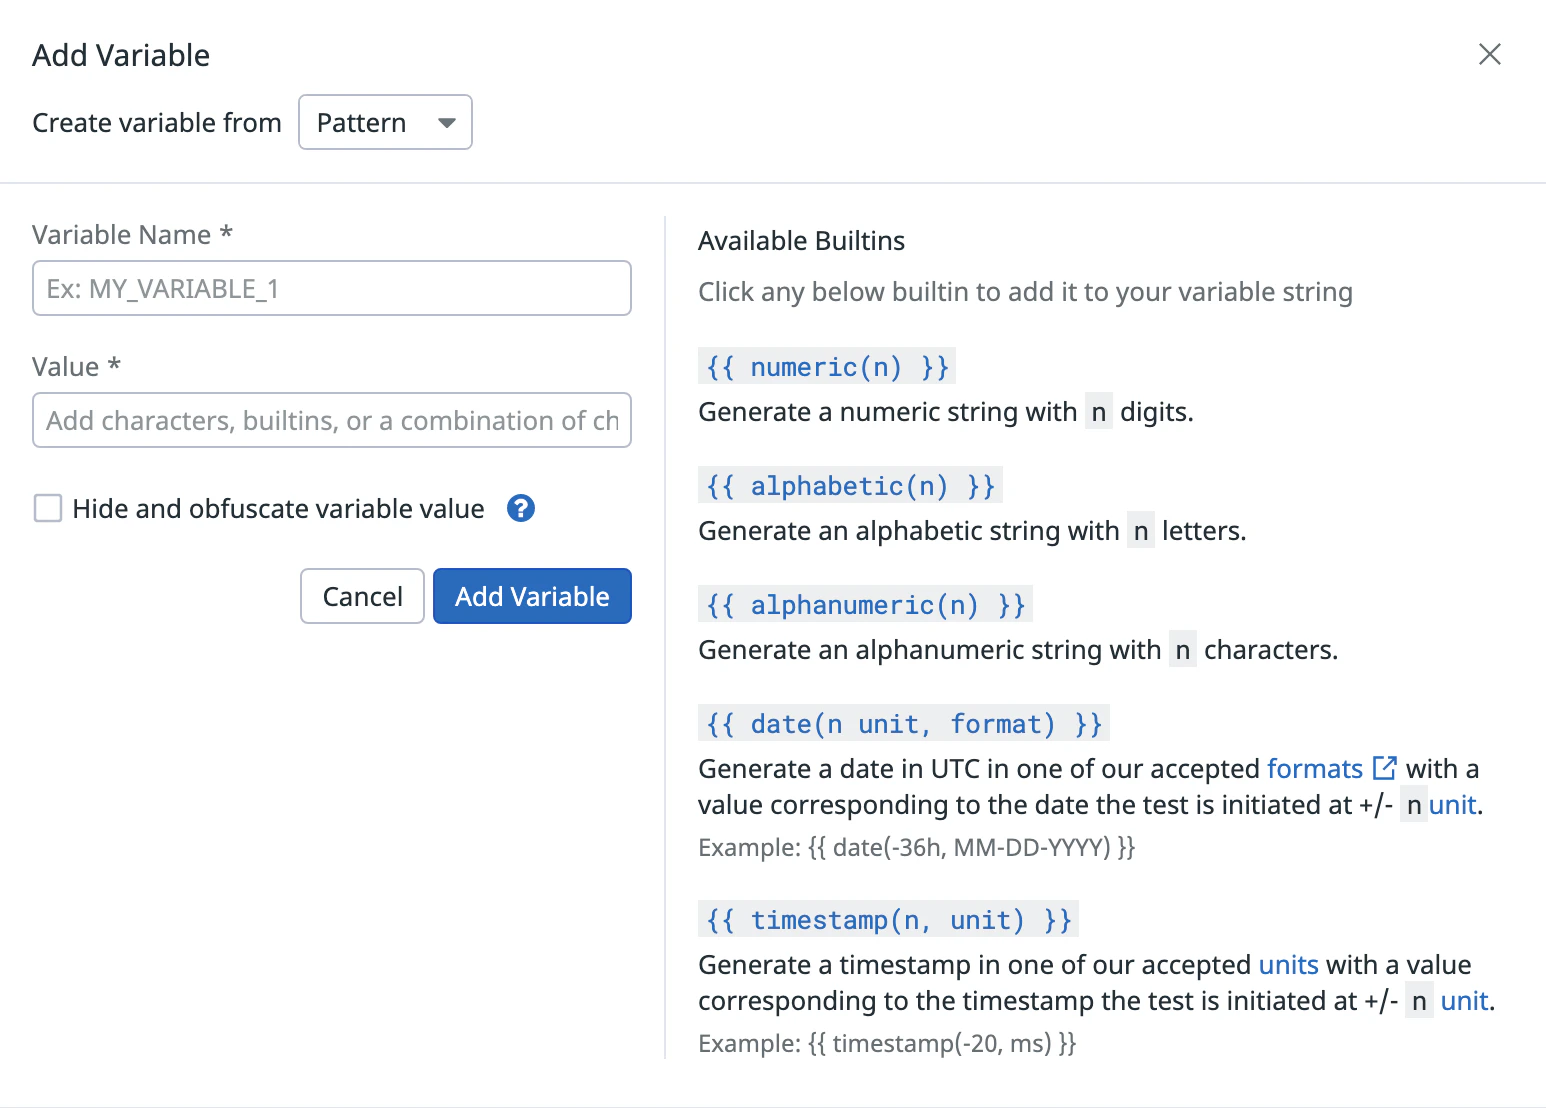Open the unit link in date description

[x=1452, y=805]
